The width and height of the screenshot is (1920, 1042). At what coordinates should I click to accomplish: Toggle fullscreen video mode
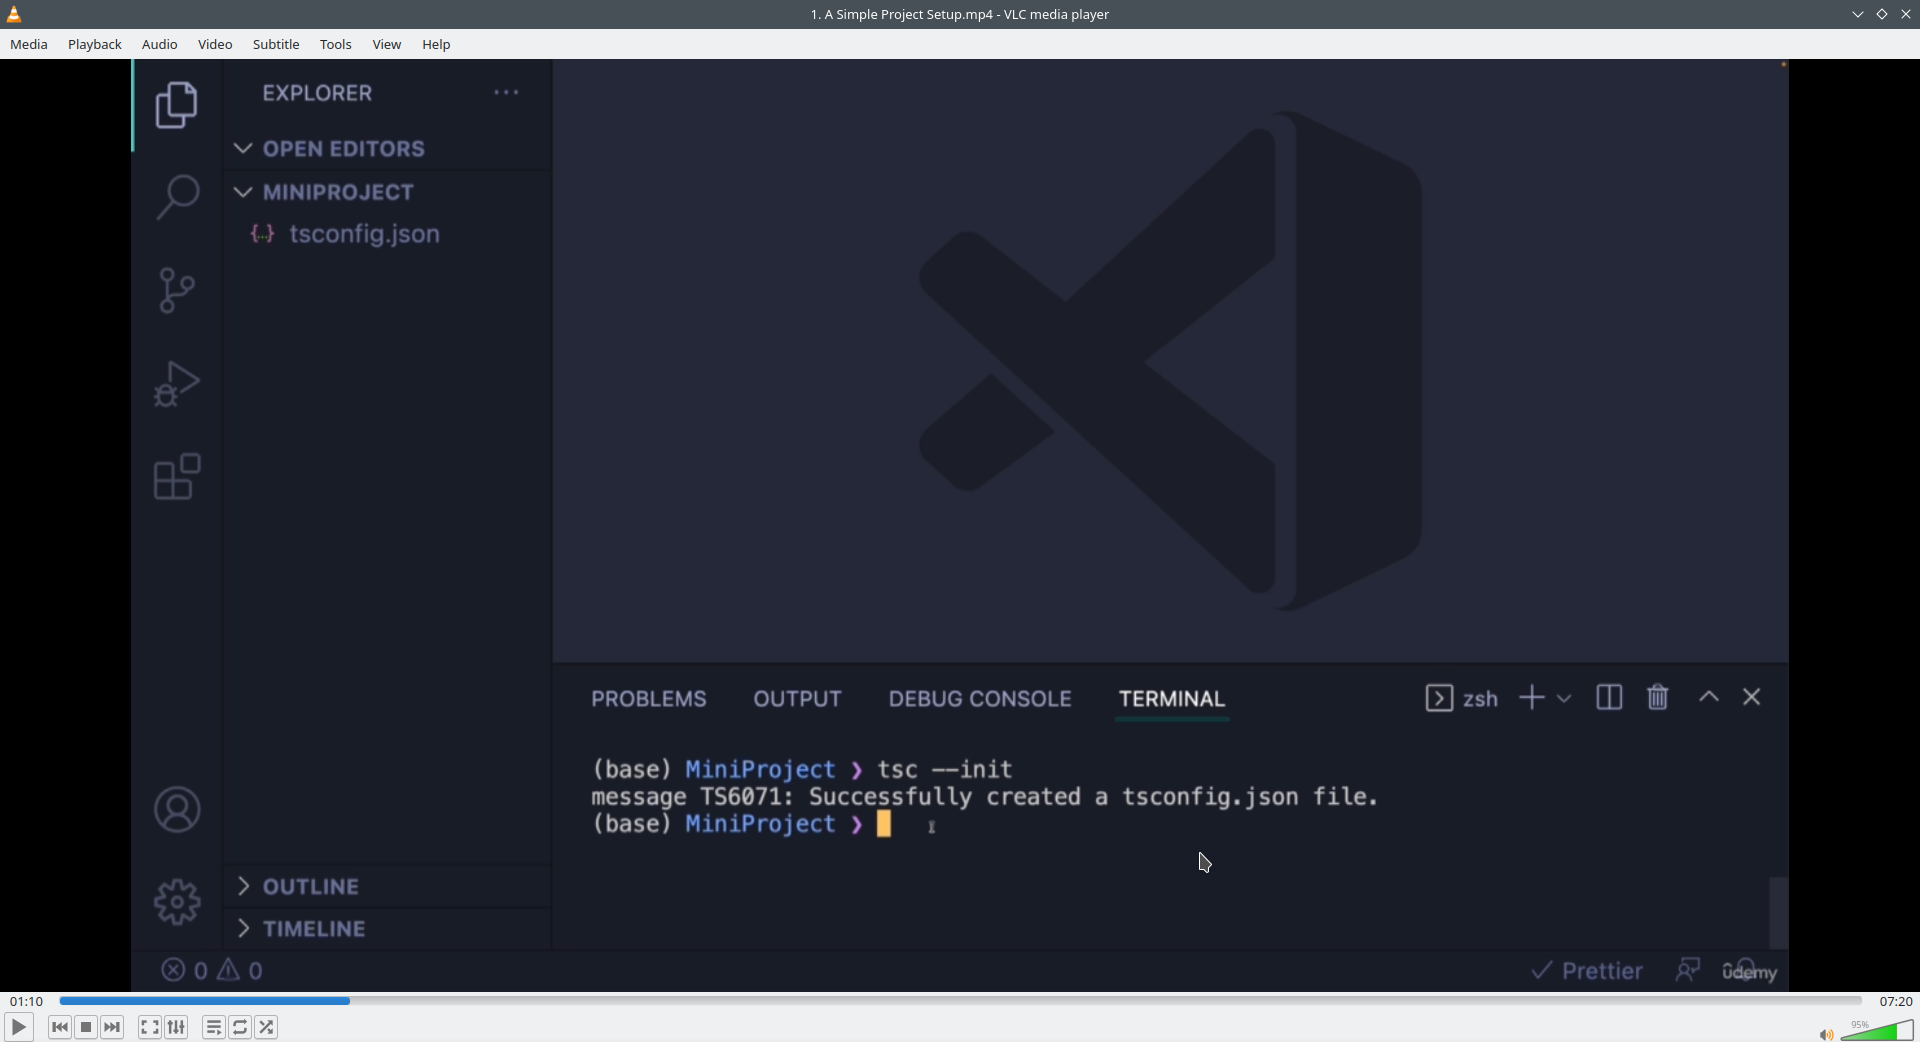pos(150,1027)
